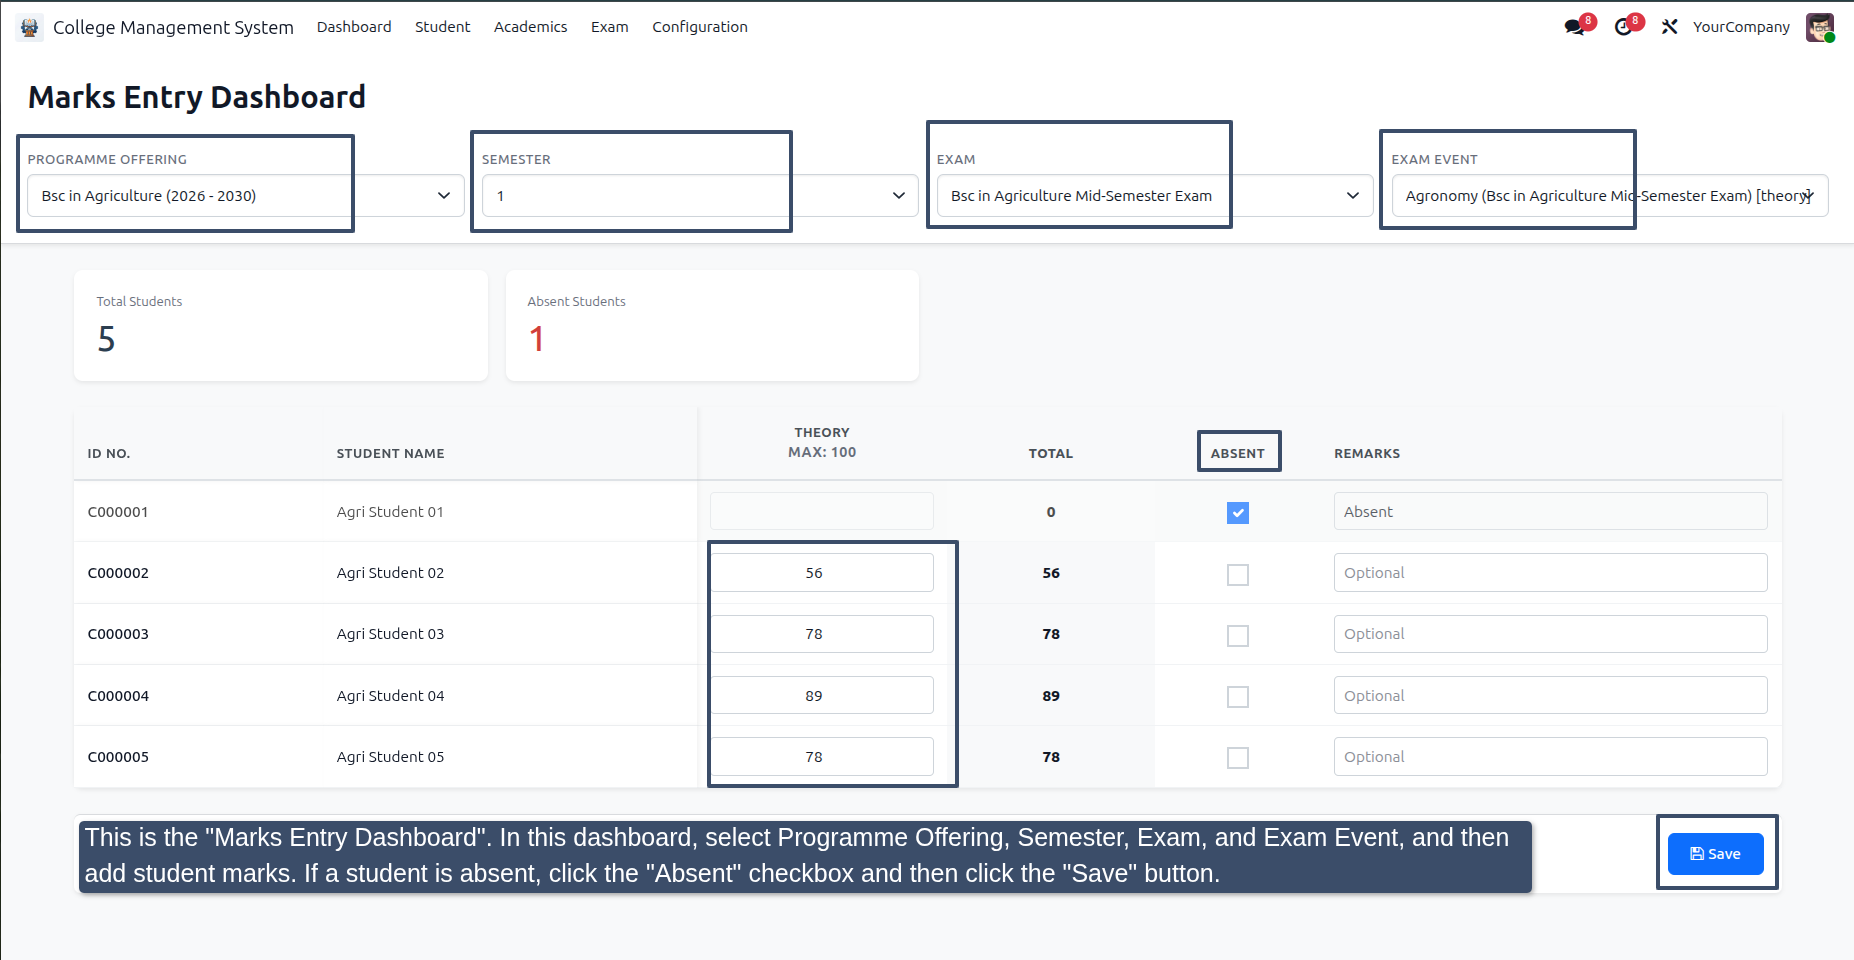Click the College Management System app logo

[30, 27]
